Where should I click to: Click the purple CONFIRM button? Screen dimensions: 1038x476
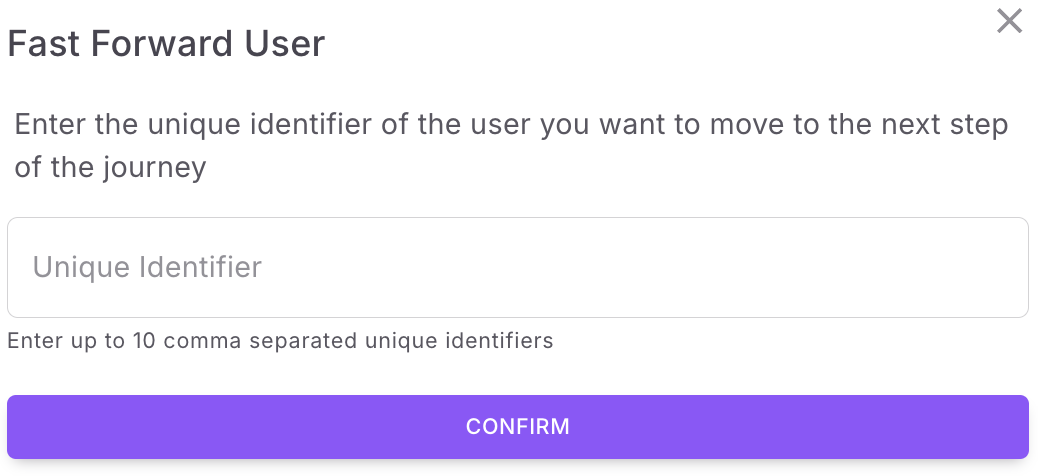(x=518, y=426)
